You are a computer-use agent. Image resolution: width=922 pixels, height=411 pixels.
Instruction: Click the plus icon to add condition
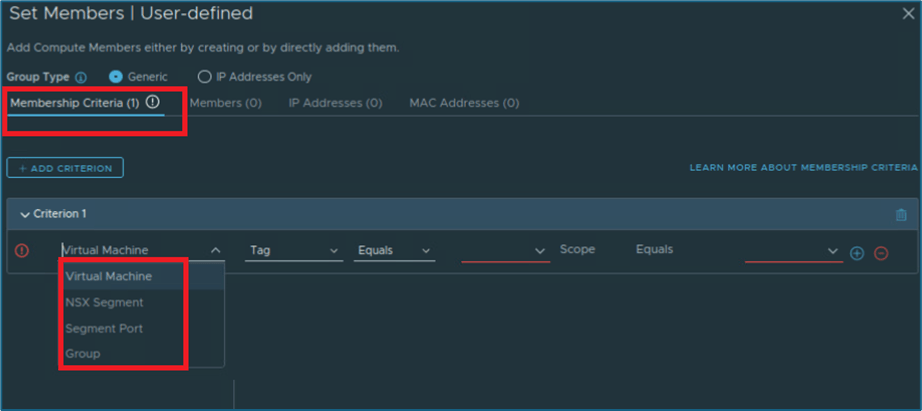[857, 253]
